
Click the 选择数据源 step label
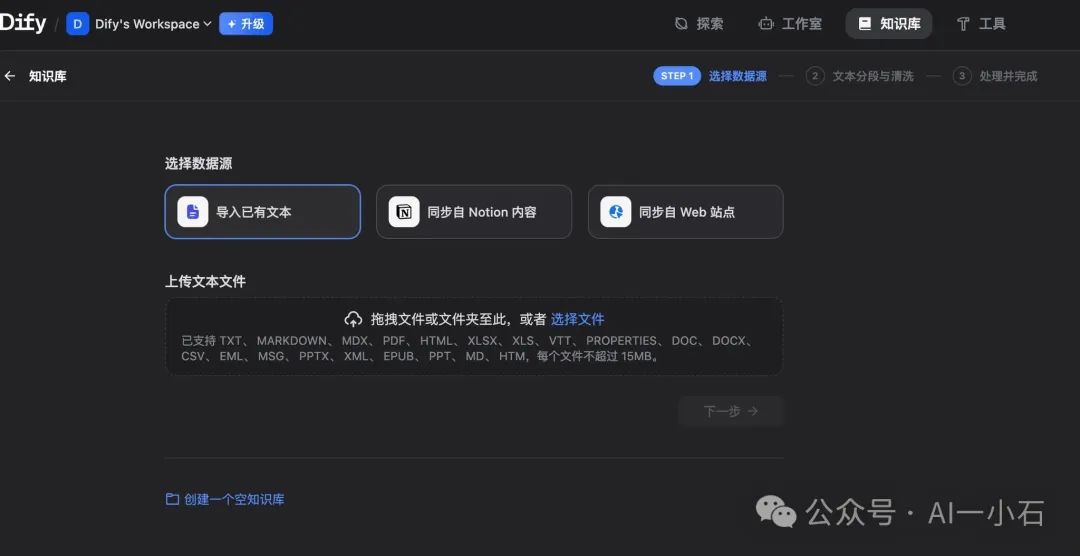point(738,76)
